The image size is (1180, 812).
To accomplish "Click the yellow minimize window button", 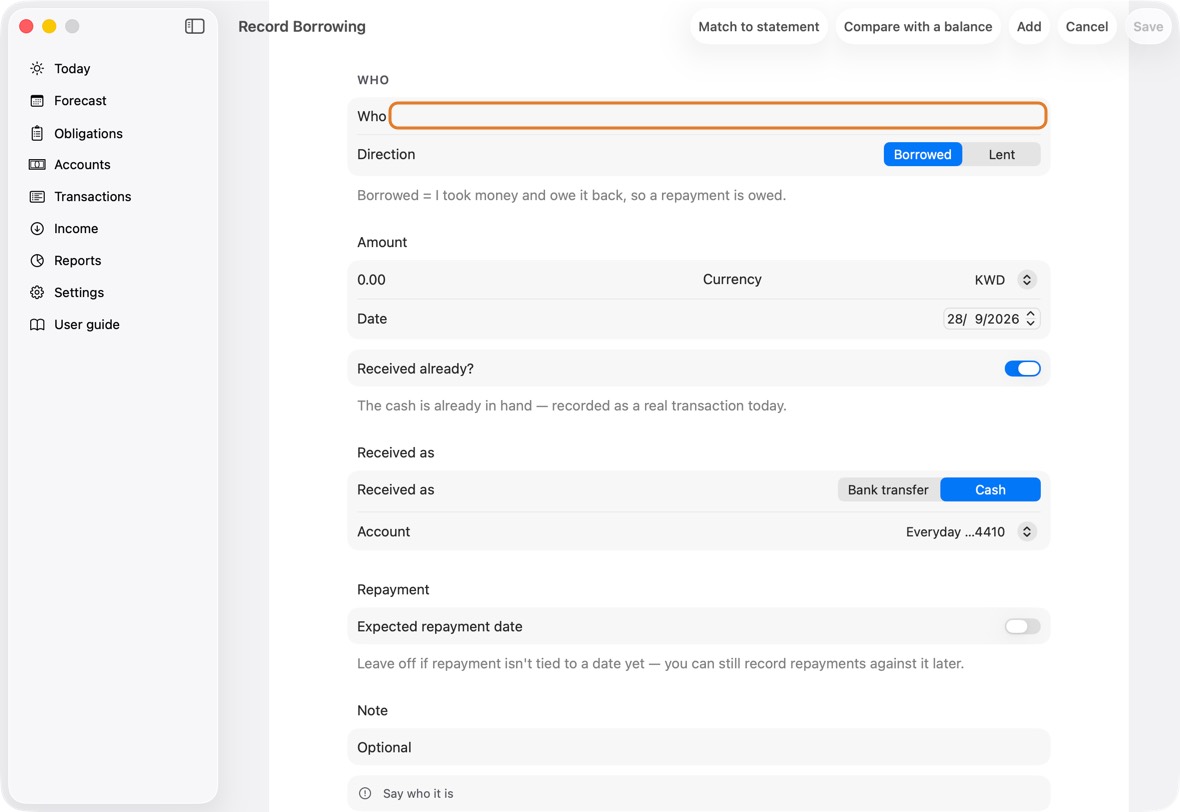I will pos(49,26).
